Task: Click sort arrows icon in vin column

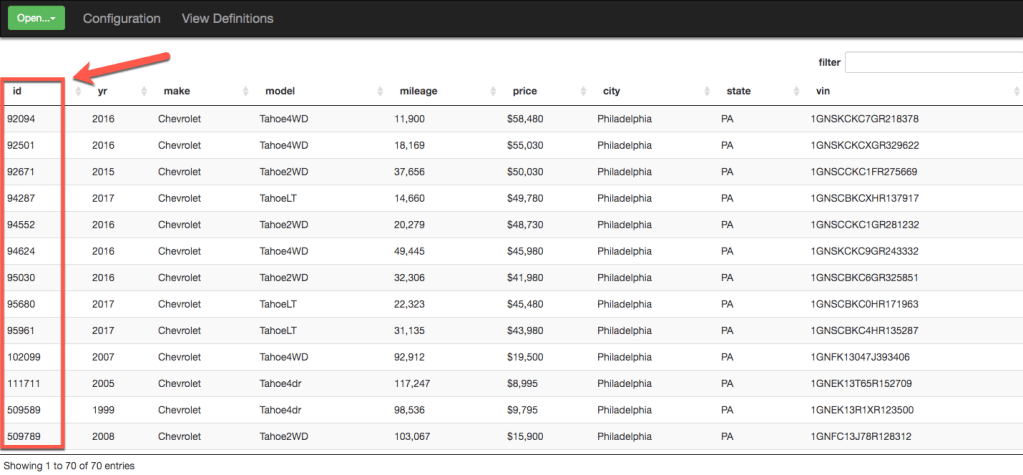Action: tap(1016, 92)
